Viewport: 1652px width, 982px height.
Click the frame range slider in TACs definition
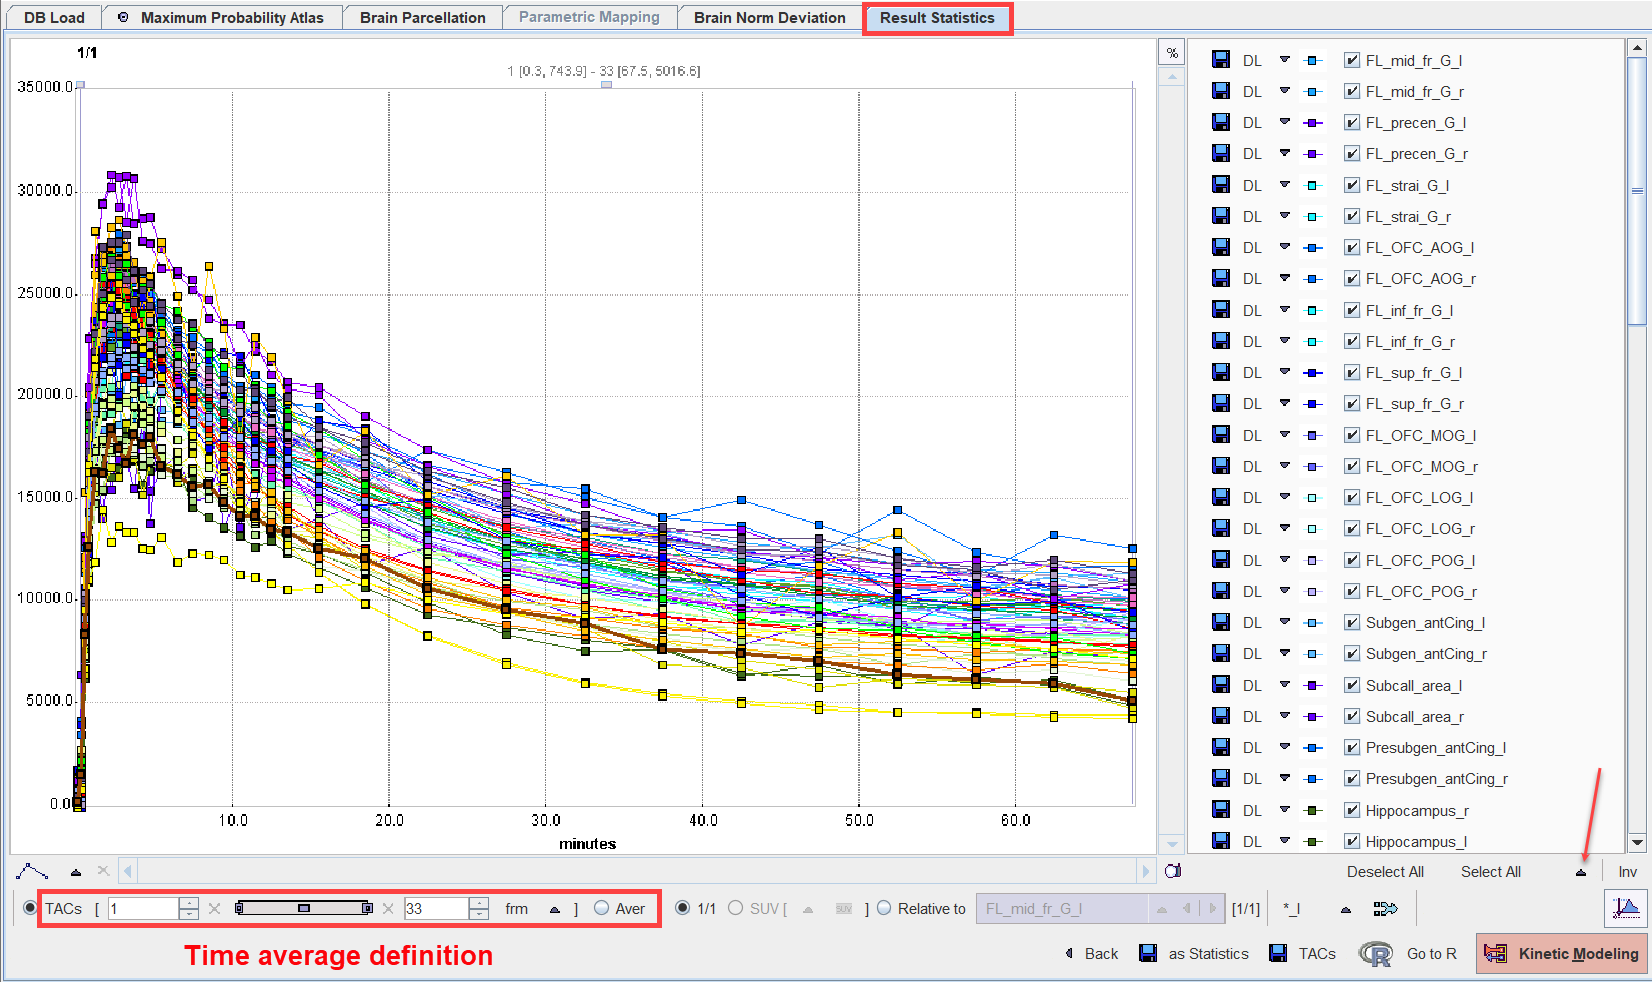304,908
